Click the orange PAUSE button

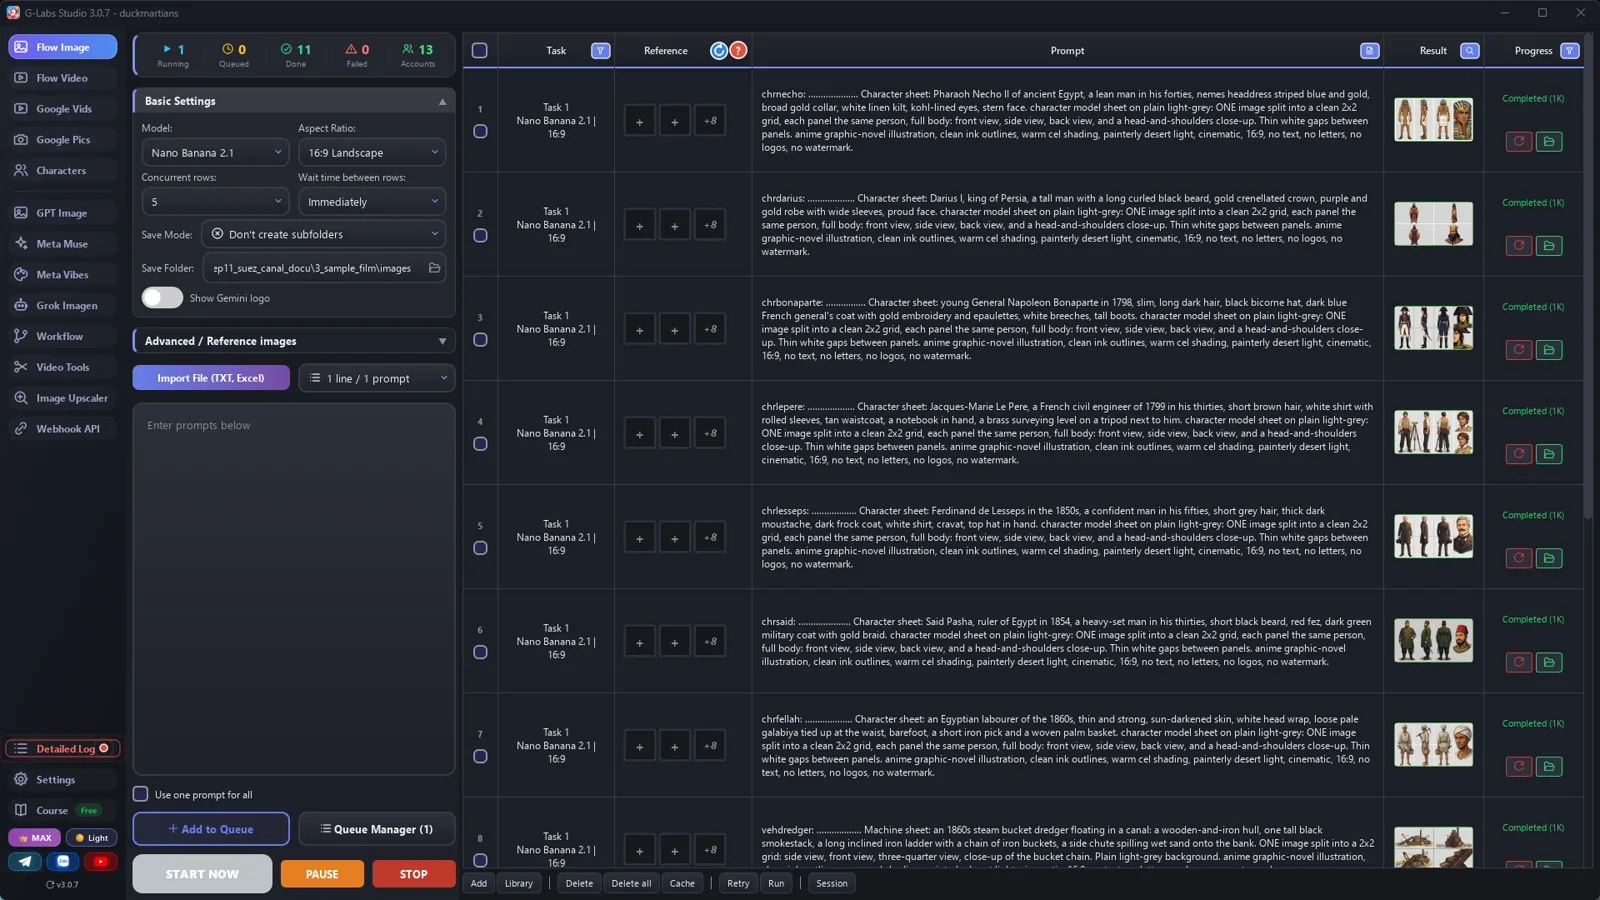point(322,874)
